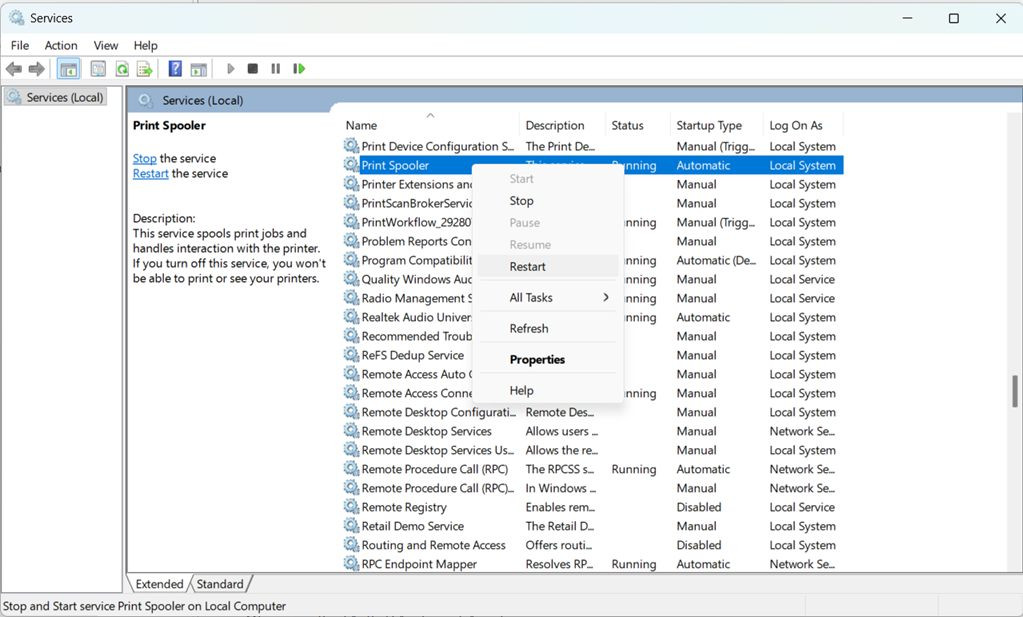Open the View menu
1023x617 pixels.
point(106,45)
